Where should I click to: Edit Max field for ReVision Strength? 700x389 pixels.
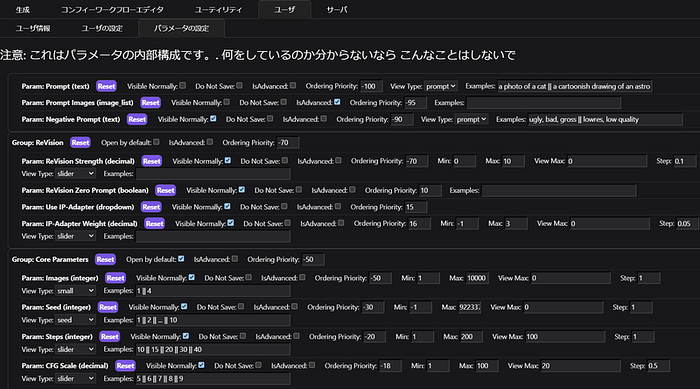coord(513,161)
